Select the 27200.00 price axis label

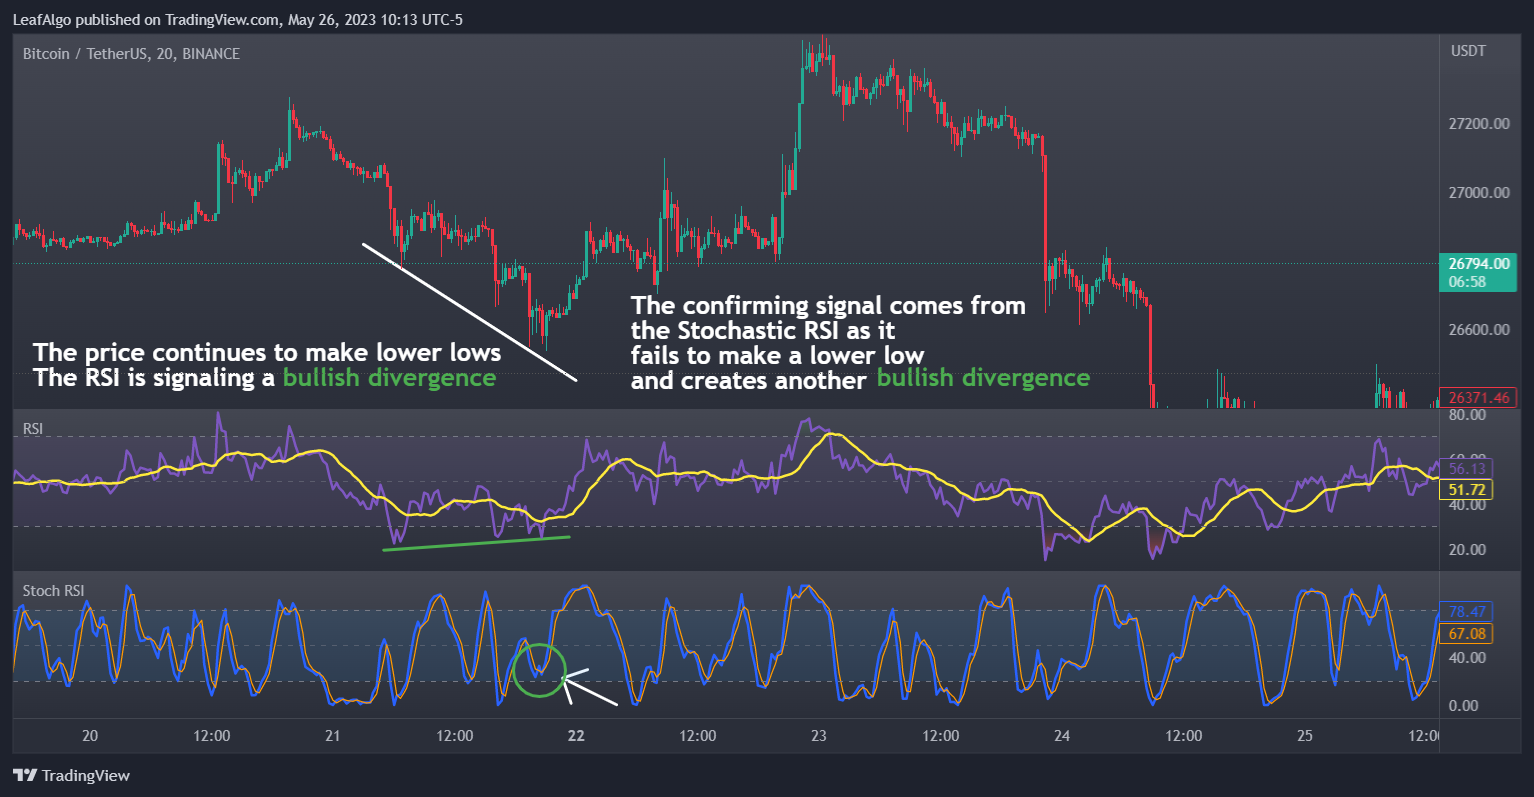1479,124
